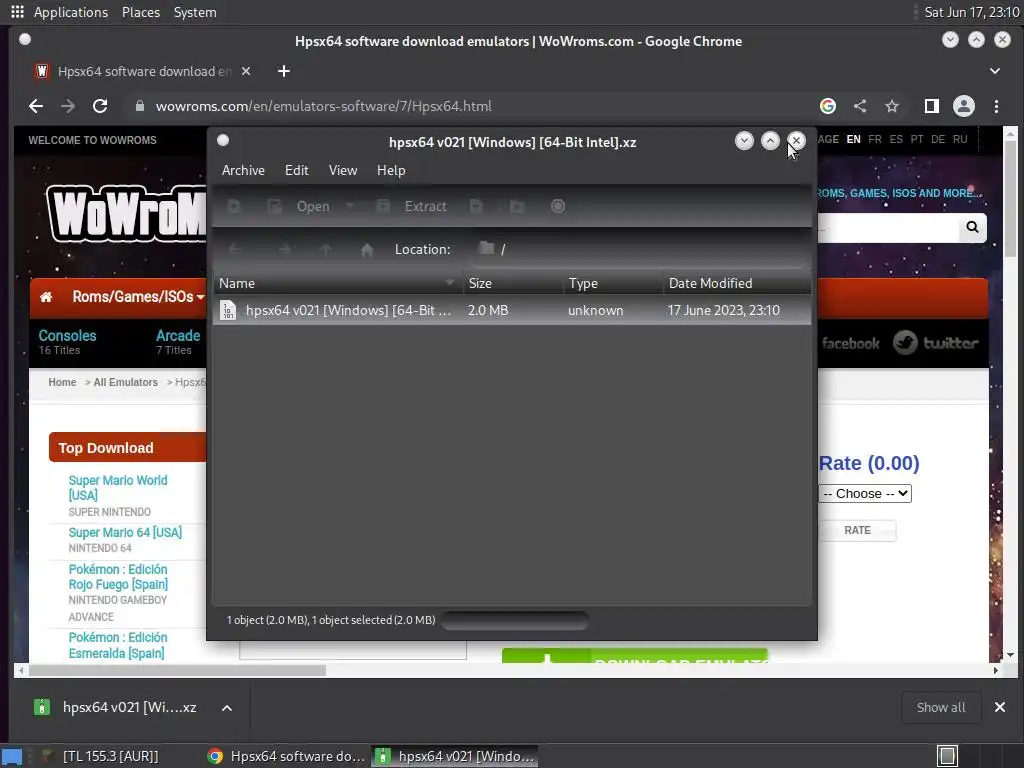
Task: Bookmark this page with star icon
Action: click(x=892, y=106)
